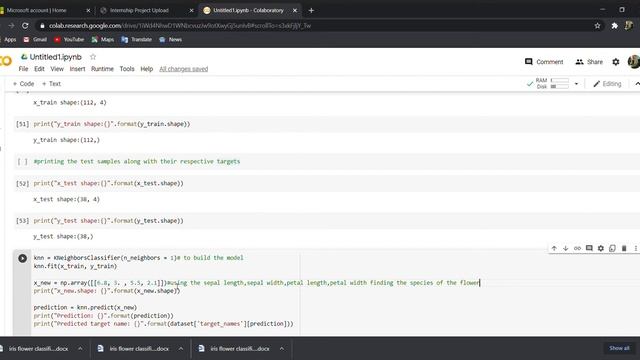Delete the selected cell trash icon
The height and width of the screenshot is (360, 640).
point(624,248)
